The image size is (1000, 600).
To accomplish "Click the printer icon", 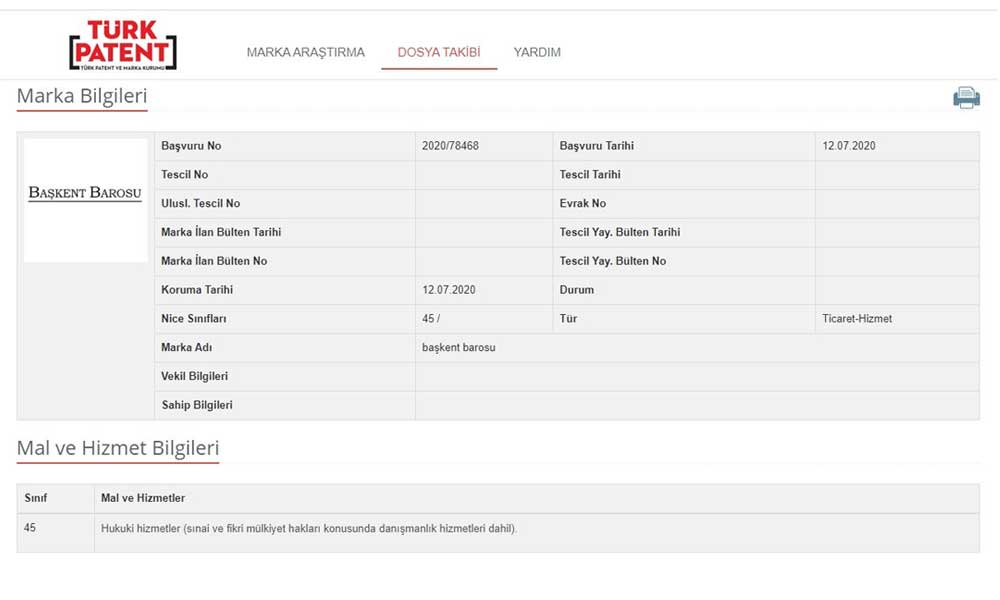I will point(966,97).
